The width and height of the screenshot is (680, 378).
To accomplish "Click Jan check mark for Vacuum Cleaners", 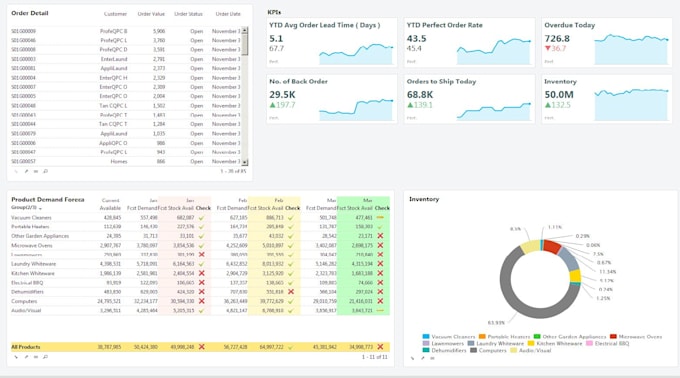I will pyautogui.click(x=201, y=218).
